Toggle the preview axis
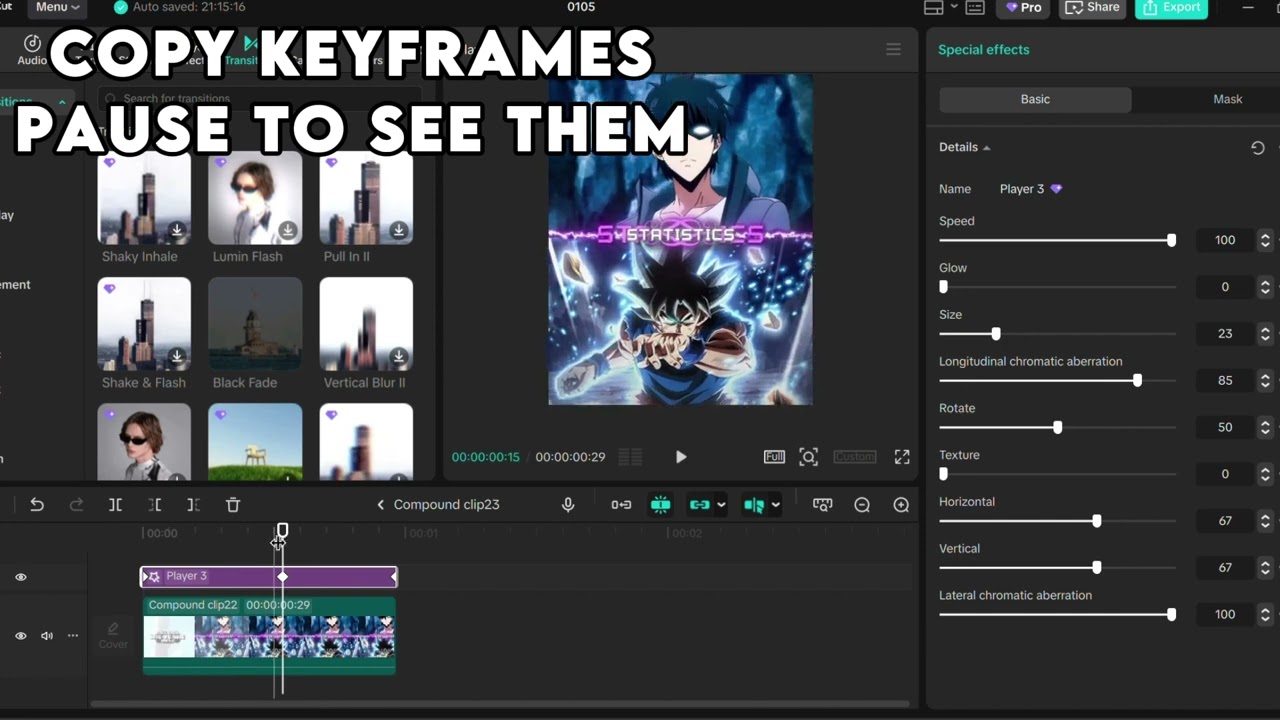The width and height of the screenshot is (1280, 720). [754, 505]
